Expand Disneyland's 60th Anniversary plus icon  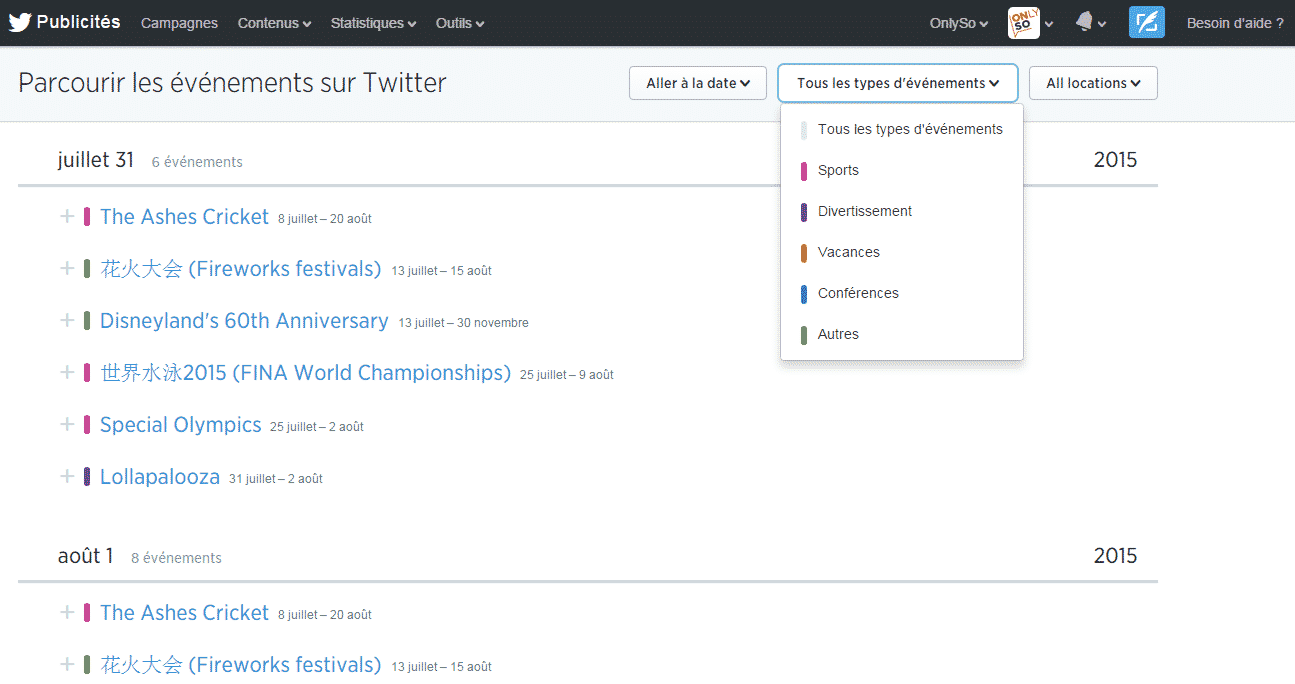(x=67, y=320)
